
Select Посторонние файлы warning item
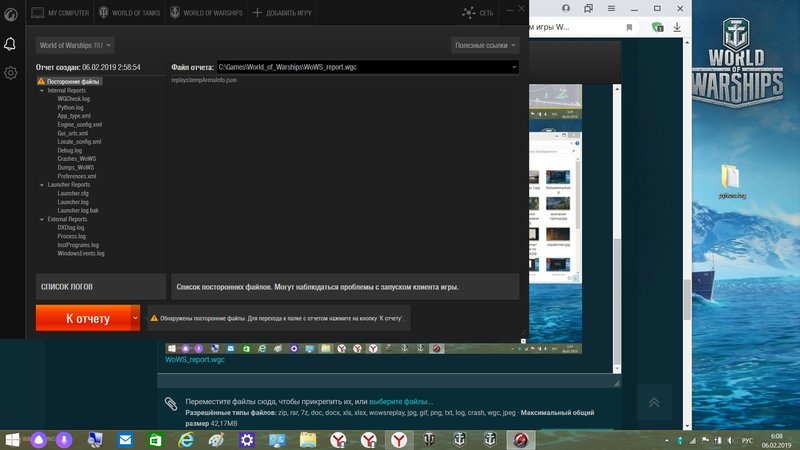(x=69, y=81)
